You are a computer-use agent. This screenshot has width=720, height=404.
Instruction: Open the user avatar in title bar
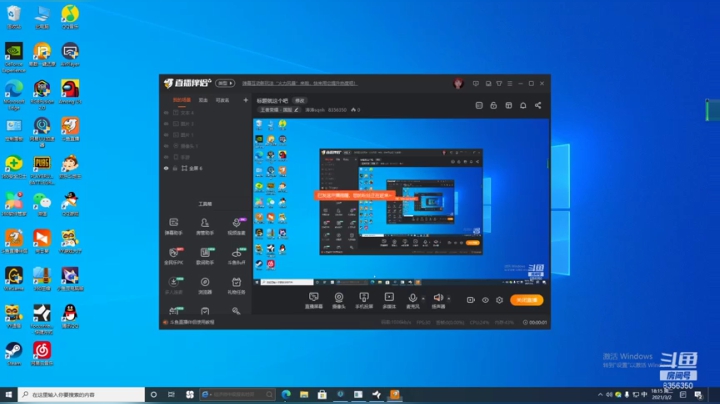(x=458, y=84)
